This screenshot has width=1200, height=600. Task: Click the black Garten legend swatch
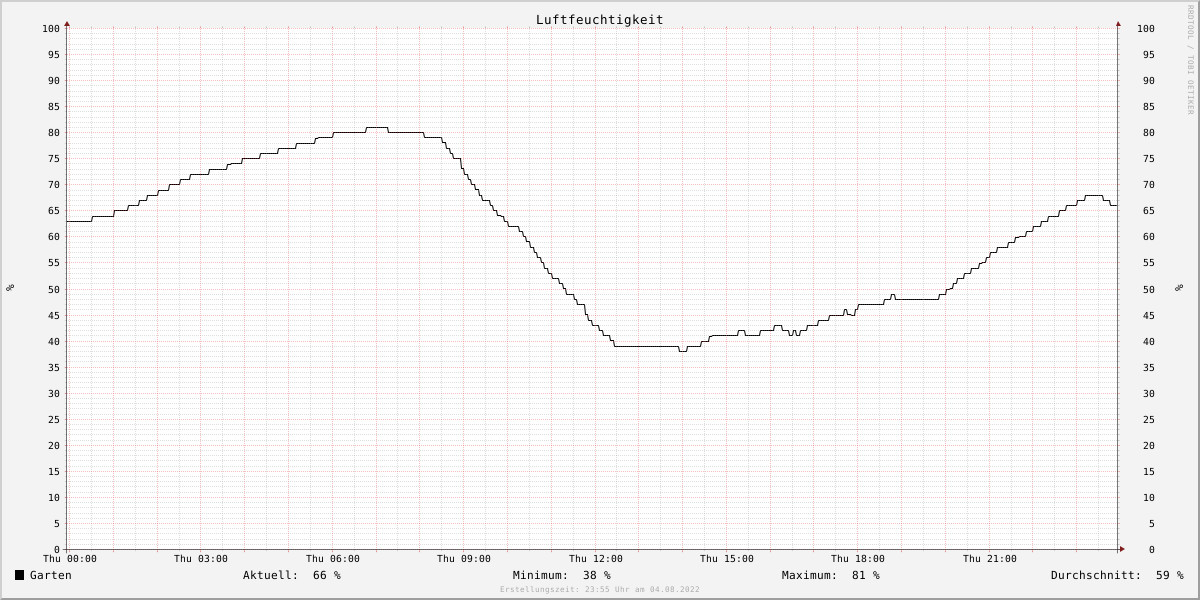click(x=19, y=575)
